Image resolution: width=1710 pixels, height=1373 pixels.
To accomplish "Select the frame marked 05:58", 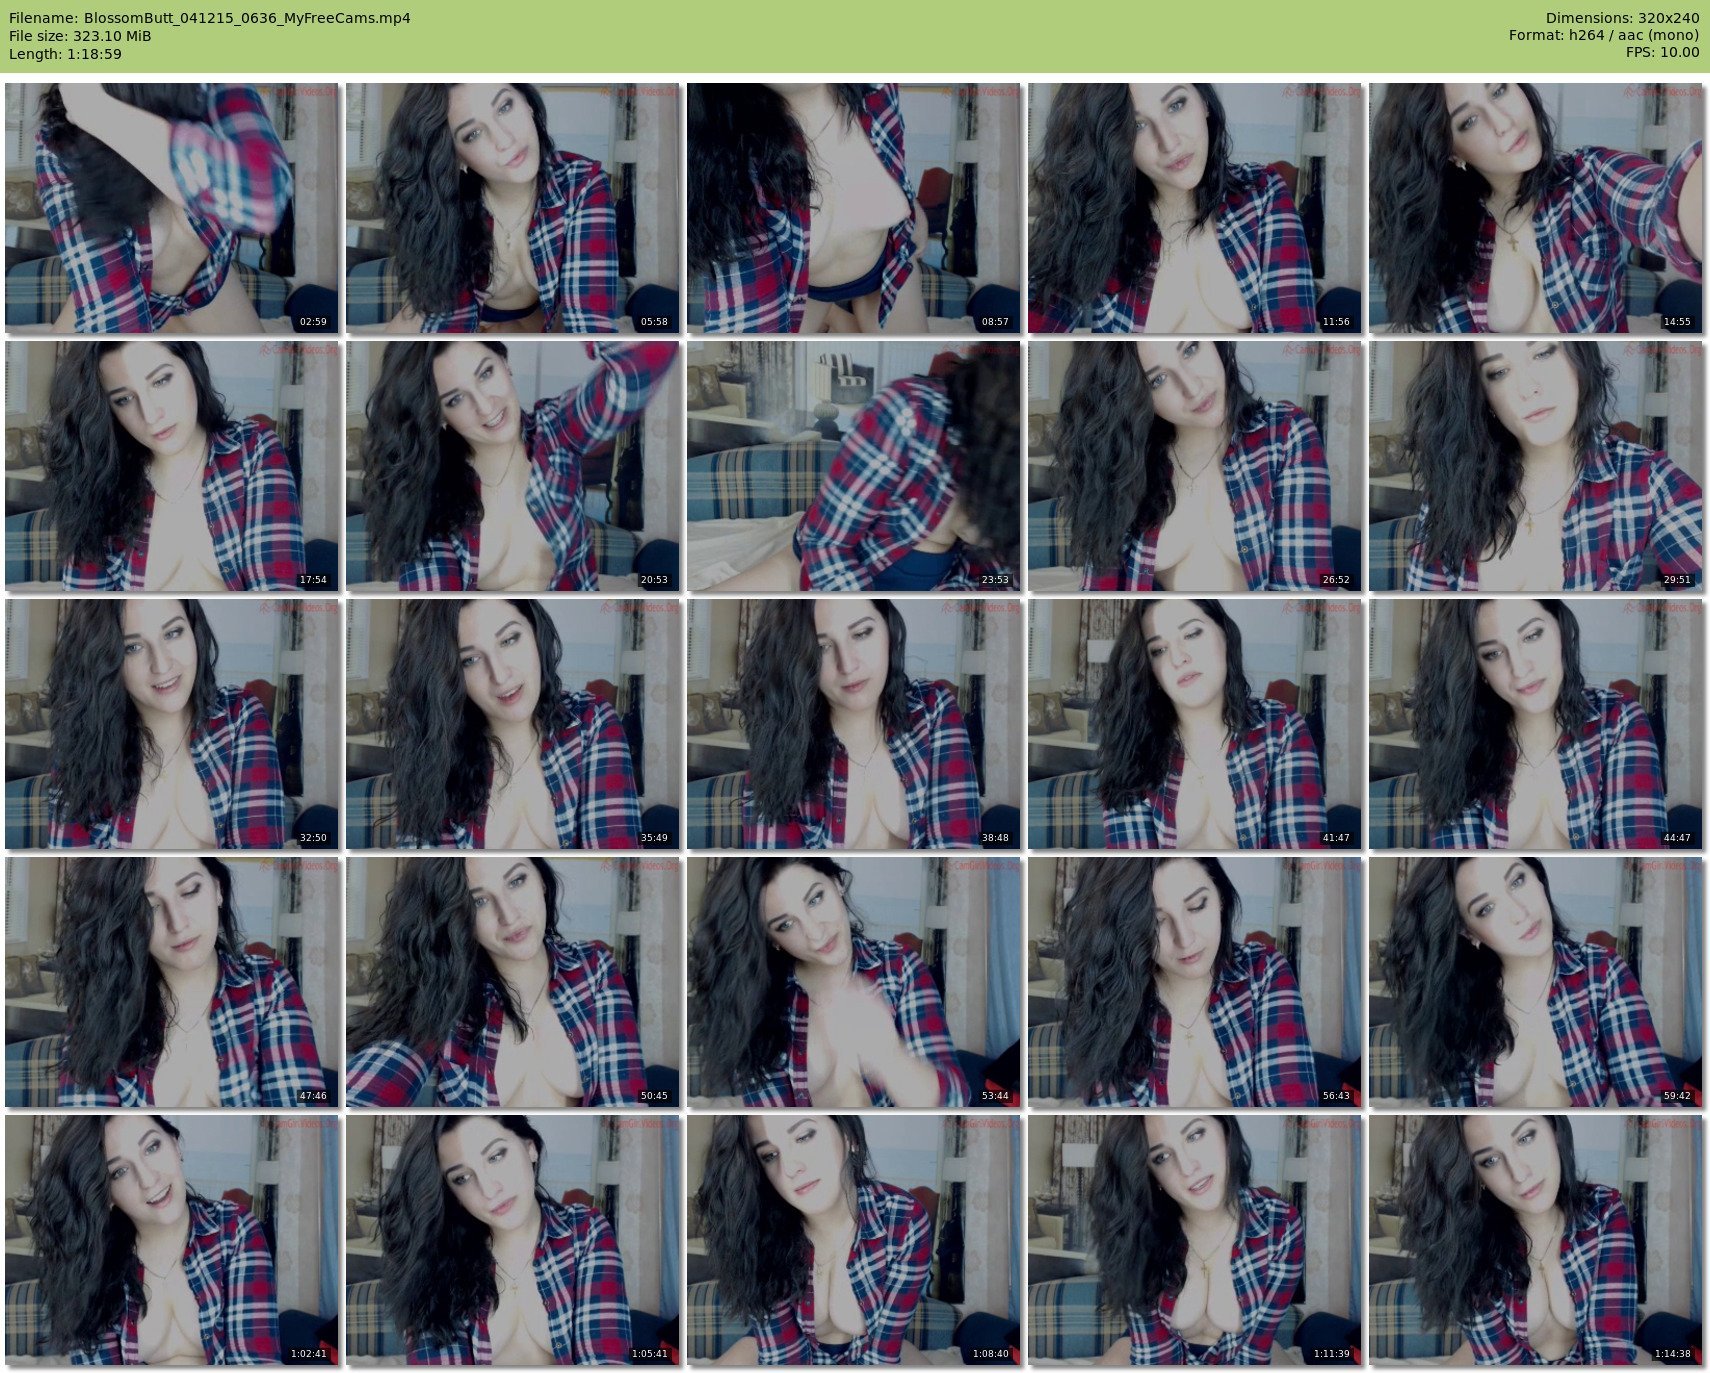I will coord(513,208).
